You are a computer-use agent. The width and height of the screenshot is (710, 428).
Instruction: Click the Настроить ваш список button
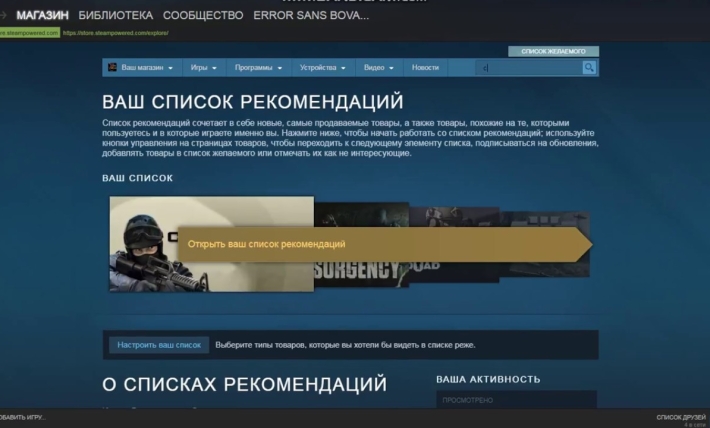pos(159,345)
